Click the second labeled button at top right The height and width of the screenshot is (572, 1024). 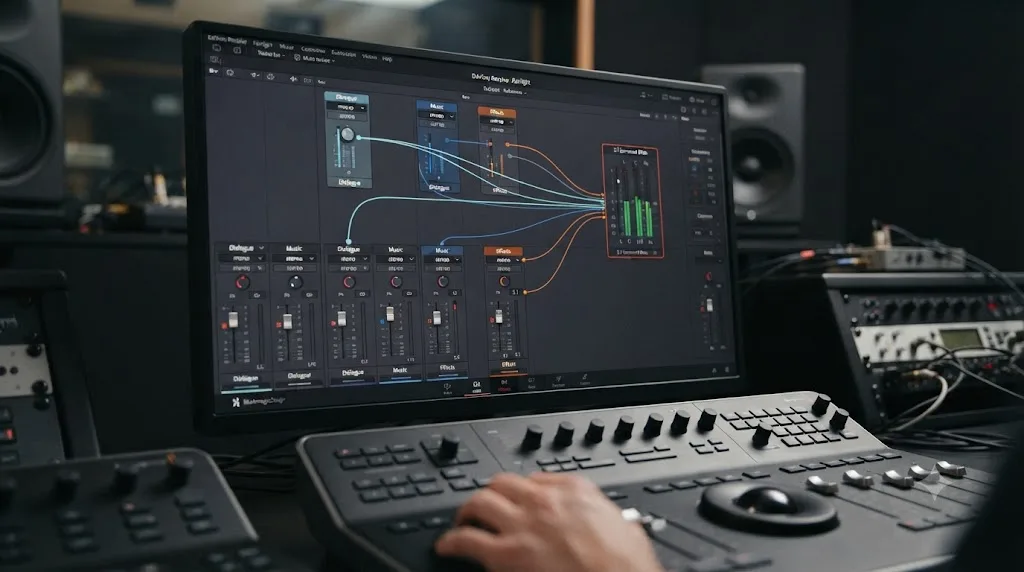point(697,100)
